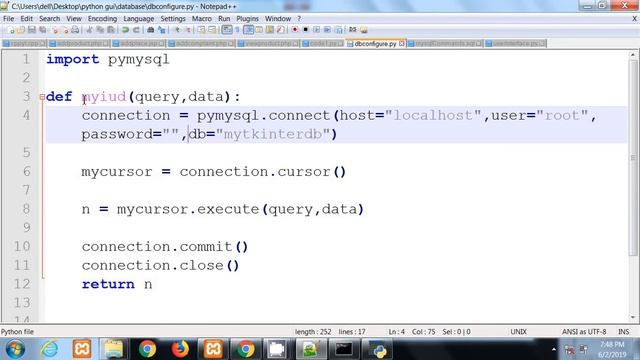Open the View menu

coord(74,19)
